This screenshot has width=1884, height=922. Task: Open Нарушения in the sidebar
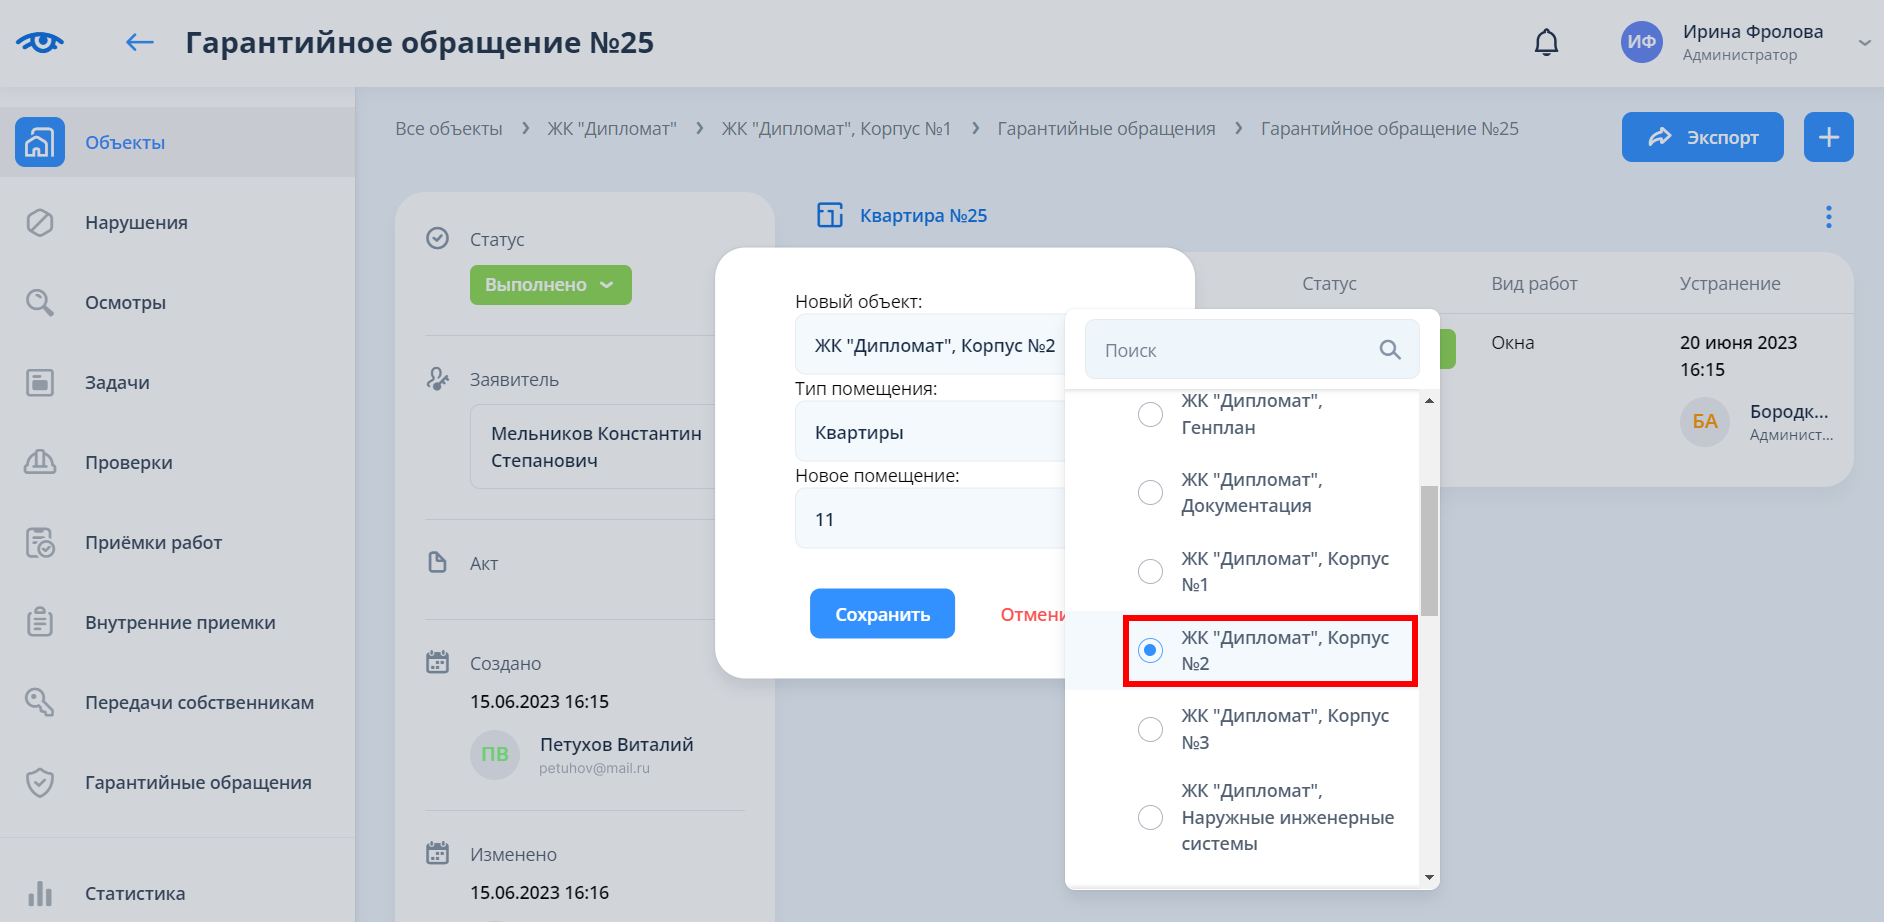136,222
